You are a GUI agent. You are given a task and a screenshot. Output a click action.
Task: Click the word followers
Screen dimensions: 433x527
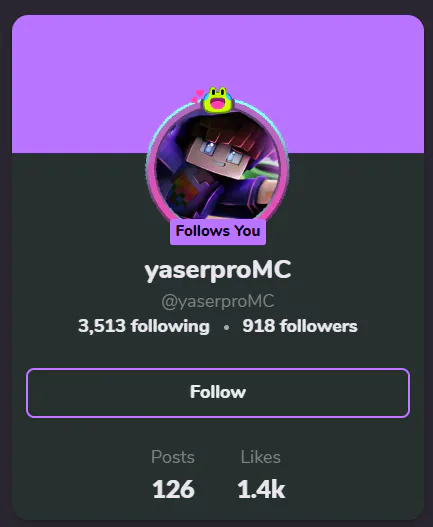coord(319,326)
